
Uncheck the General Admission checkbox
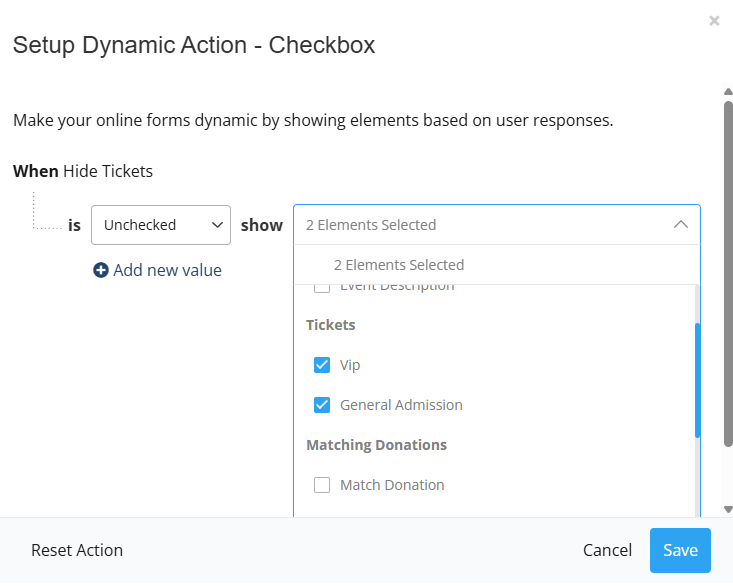tap(322, 405)
